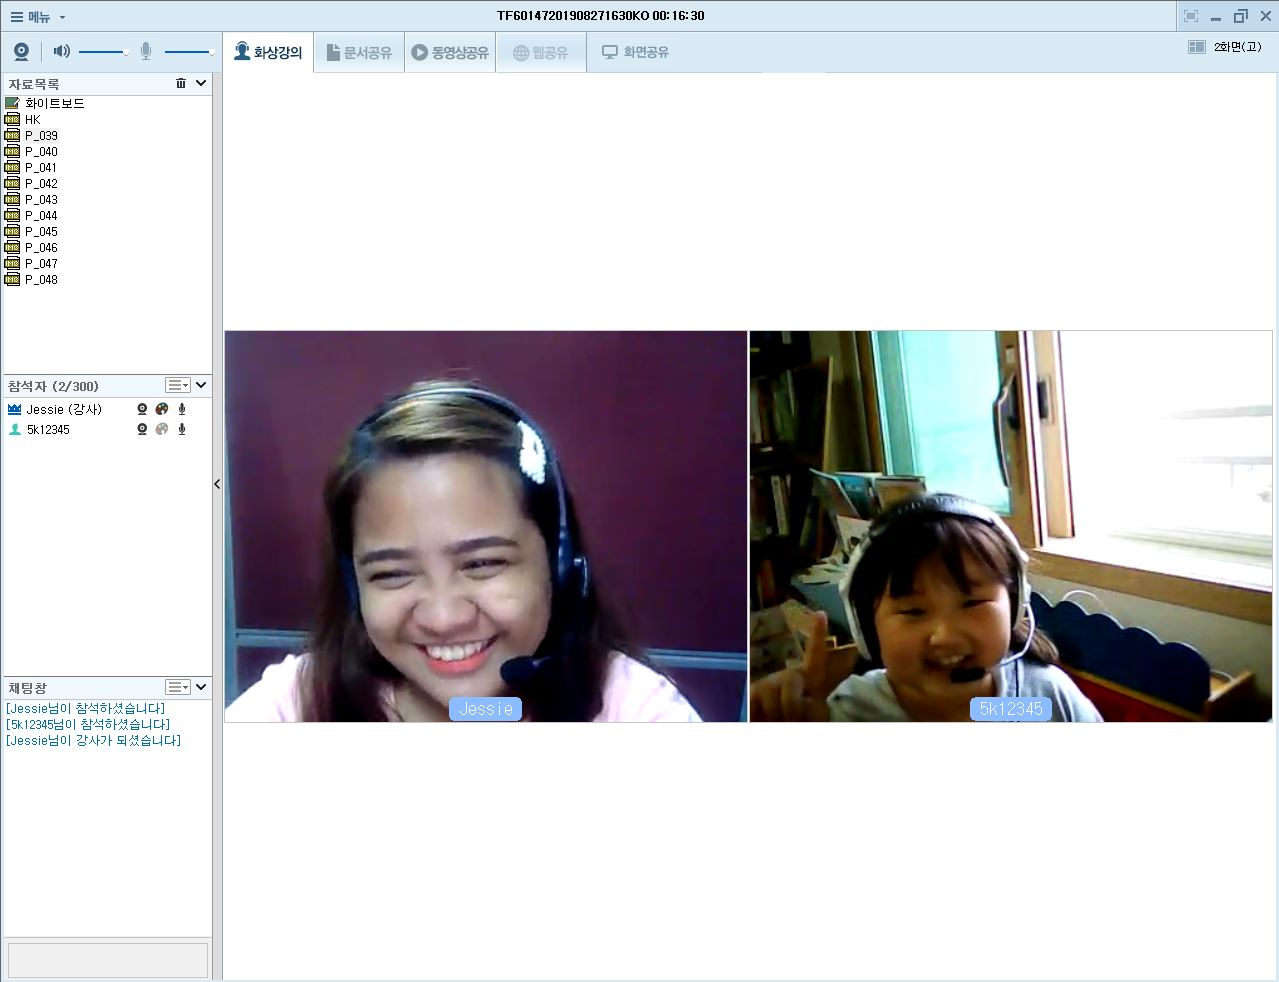1279x982 pixels.
Task: Toggle 5k12345's webcam status
Action: pyautogui.click(x=142, y=429)
